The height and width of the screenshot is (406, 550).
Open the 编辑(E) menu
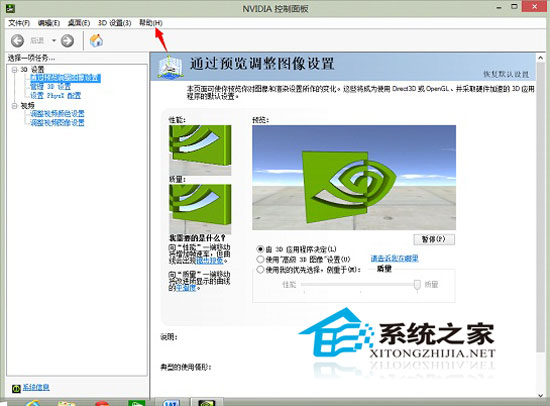click(x=49, y=23)
